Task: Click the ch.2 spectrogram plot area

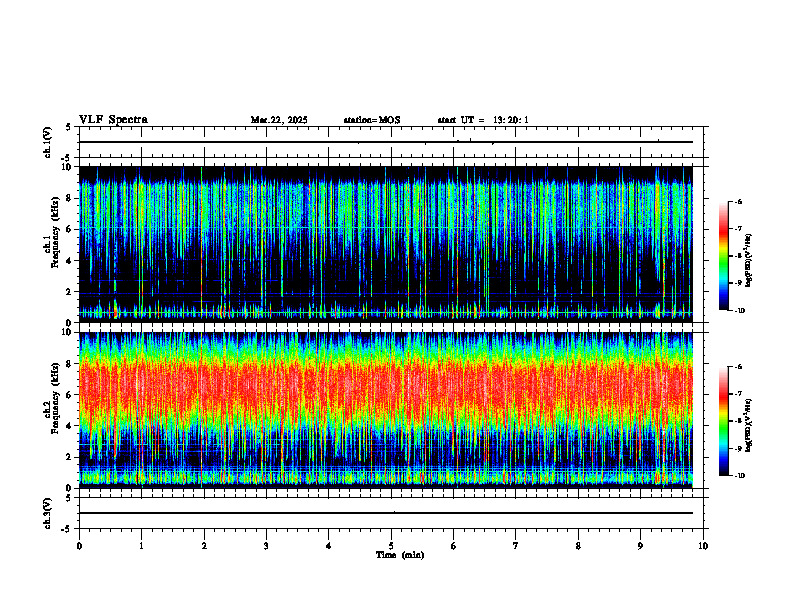Action: tap(386, 410)
